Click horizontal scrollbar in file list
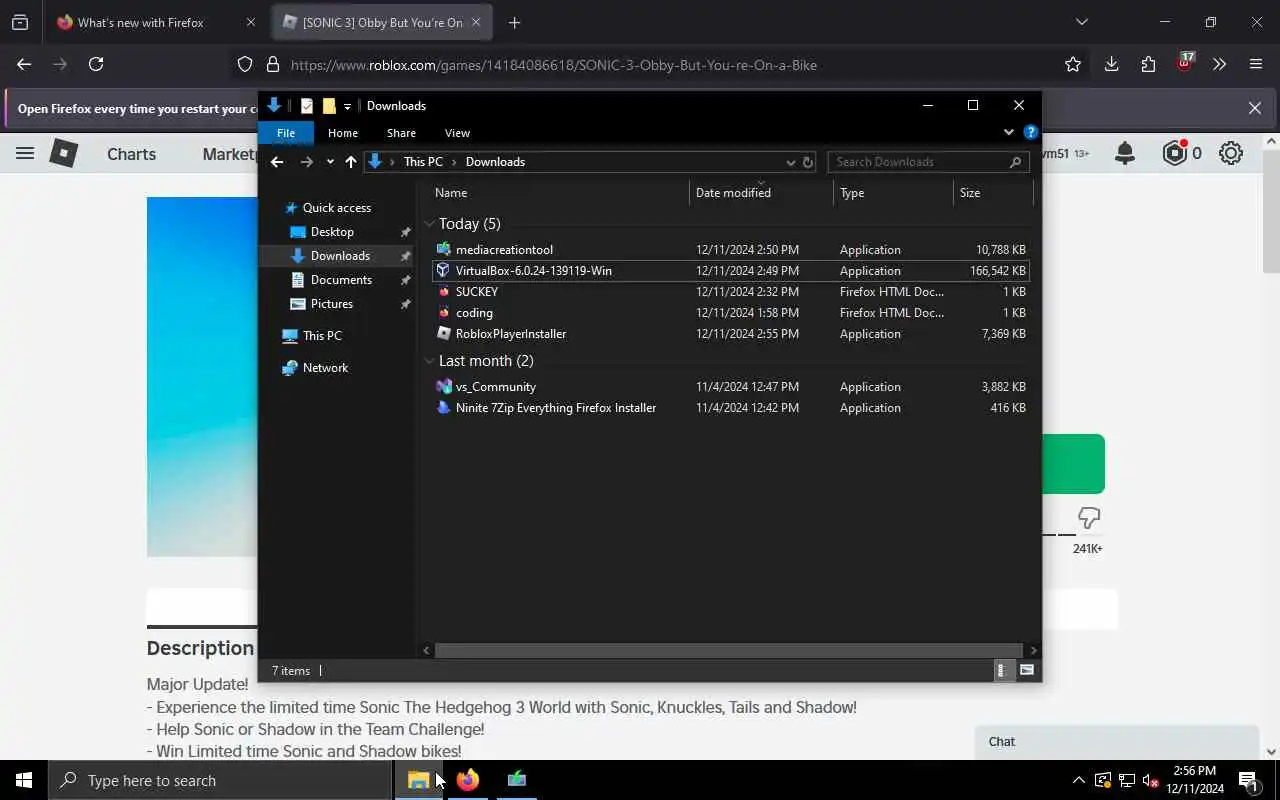 click(x=730, y=650)
